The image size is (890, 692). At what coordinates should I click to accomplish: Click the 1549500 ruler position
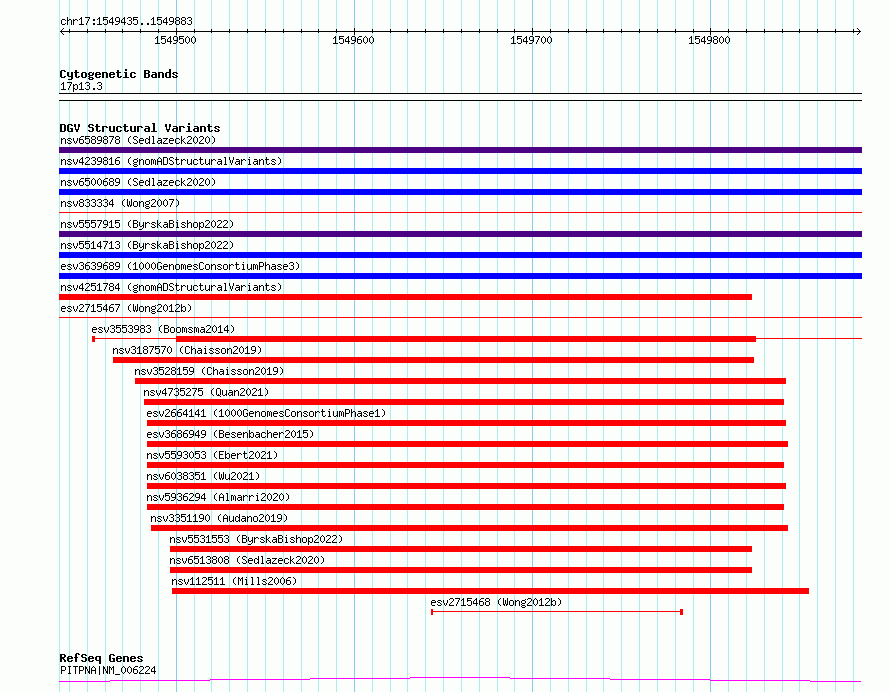coord(175,40)
